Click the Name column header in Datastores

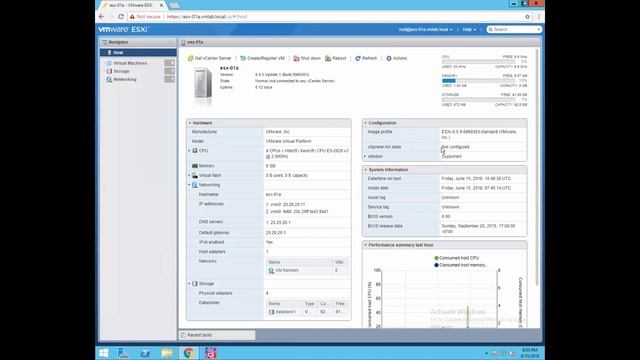point(284,304)
